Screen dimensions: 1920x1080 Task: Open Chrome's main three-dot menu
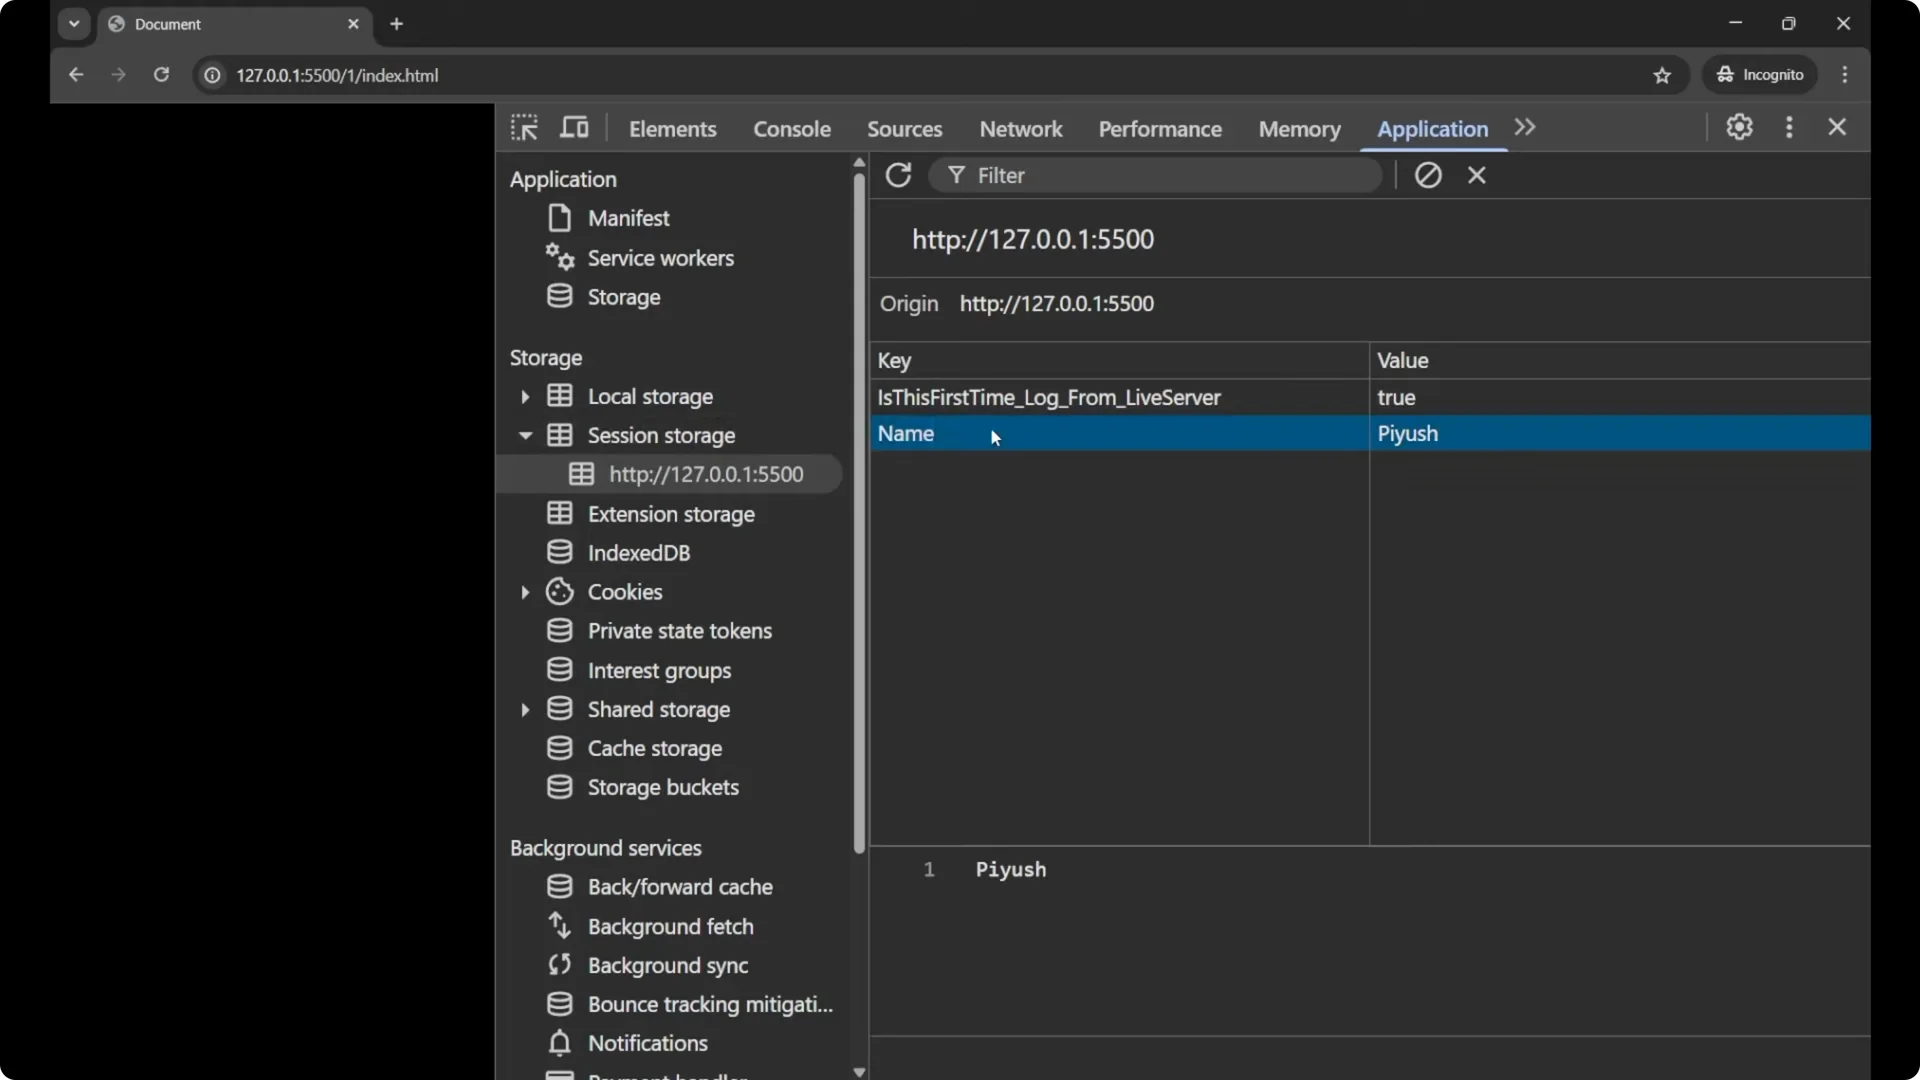click(x=1845, y=74)
